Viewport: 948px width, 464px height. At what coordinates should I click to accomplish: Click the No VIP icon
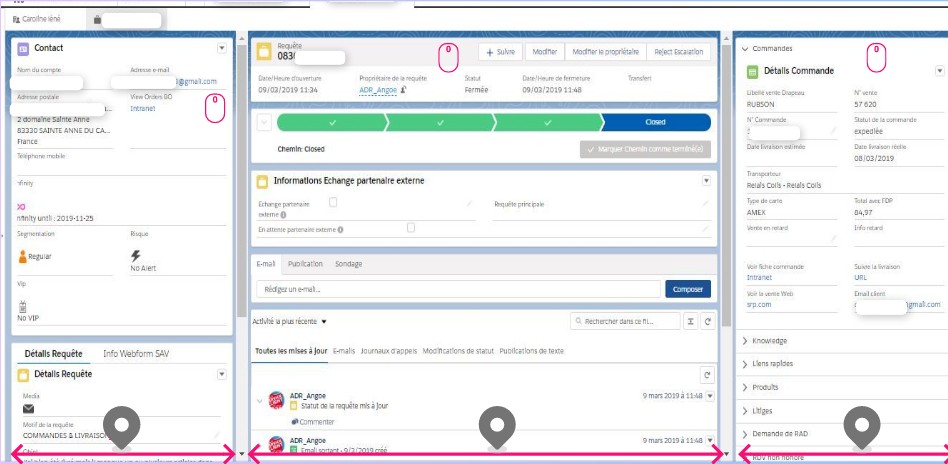click(23, 306)
